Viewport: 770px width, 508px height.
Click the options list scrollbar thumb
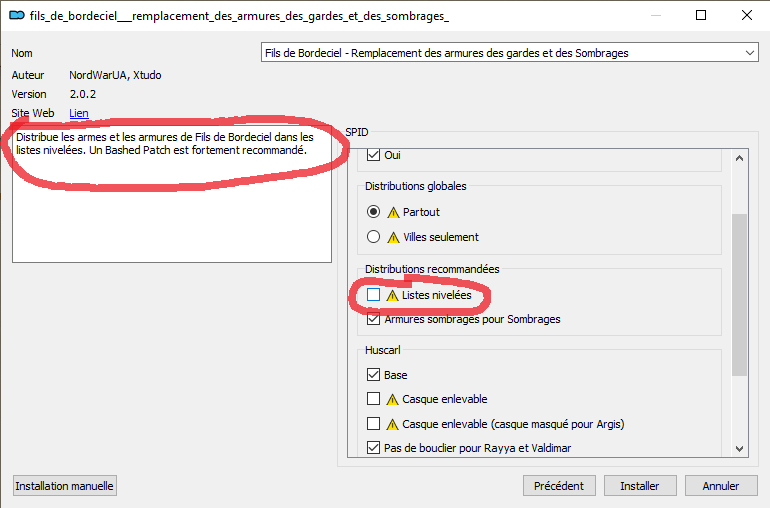point(739,295)
